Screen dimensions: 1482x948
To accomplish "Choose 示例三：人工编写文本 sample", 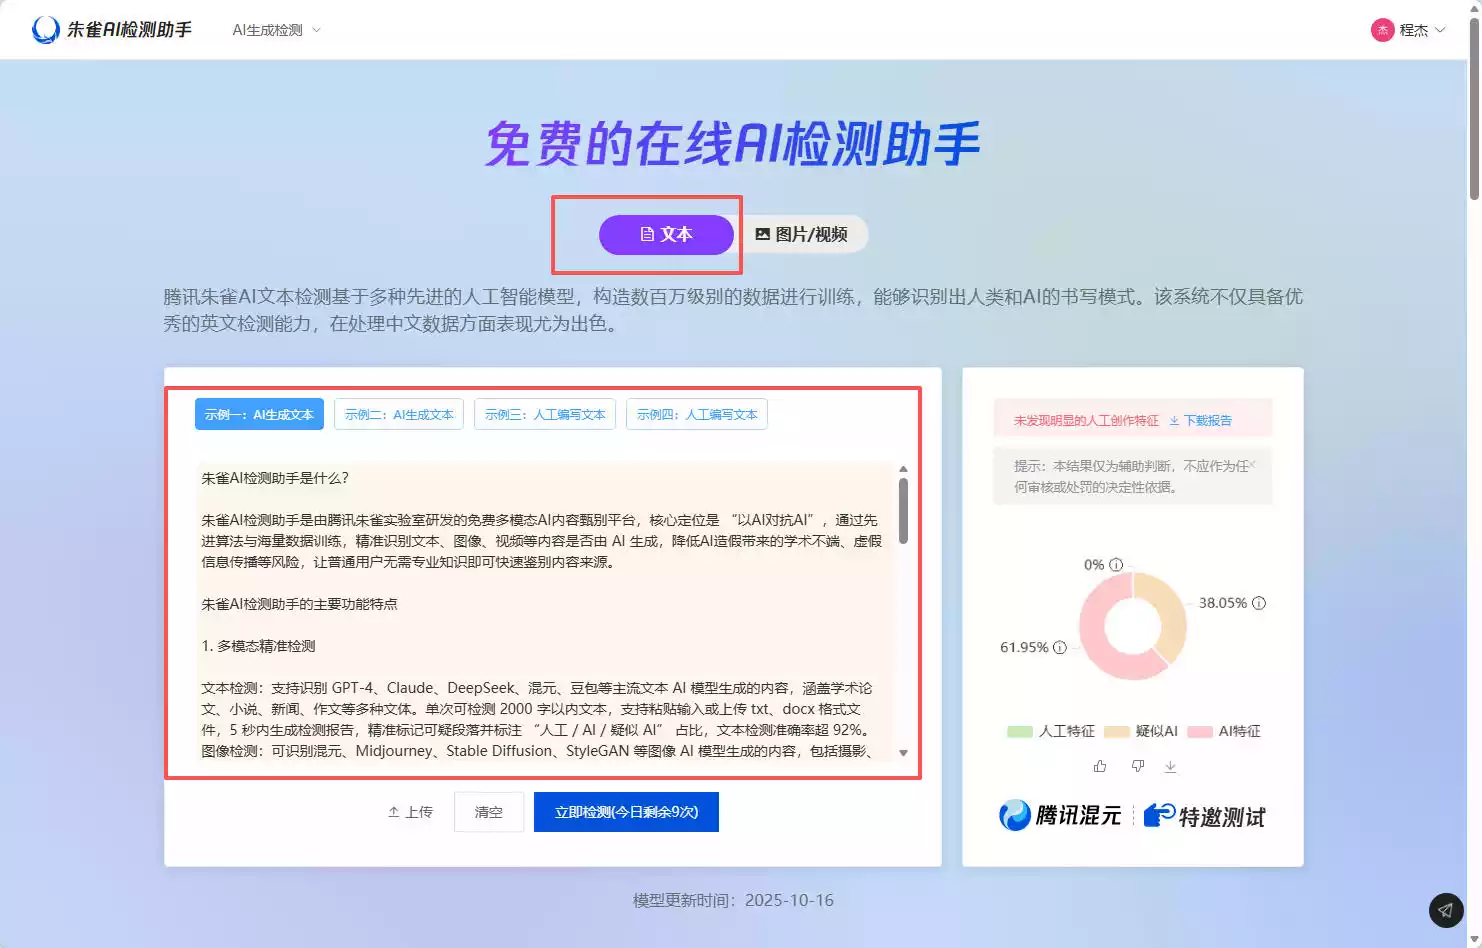I will [x=545, y=414].
